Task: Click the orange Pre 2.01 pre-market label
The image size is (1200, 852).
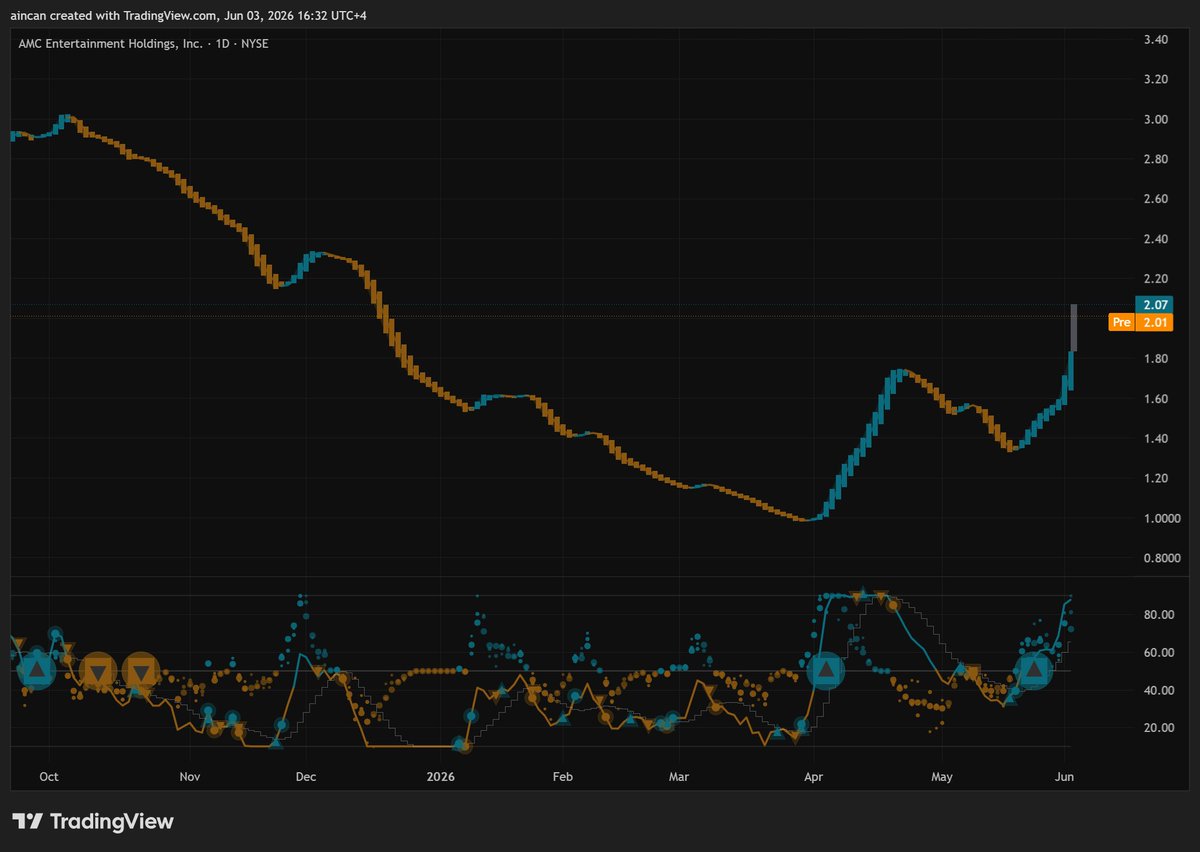Action: (x=1141, y=322)
